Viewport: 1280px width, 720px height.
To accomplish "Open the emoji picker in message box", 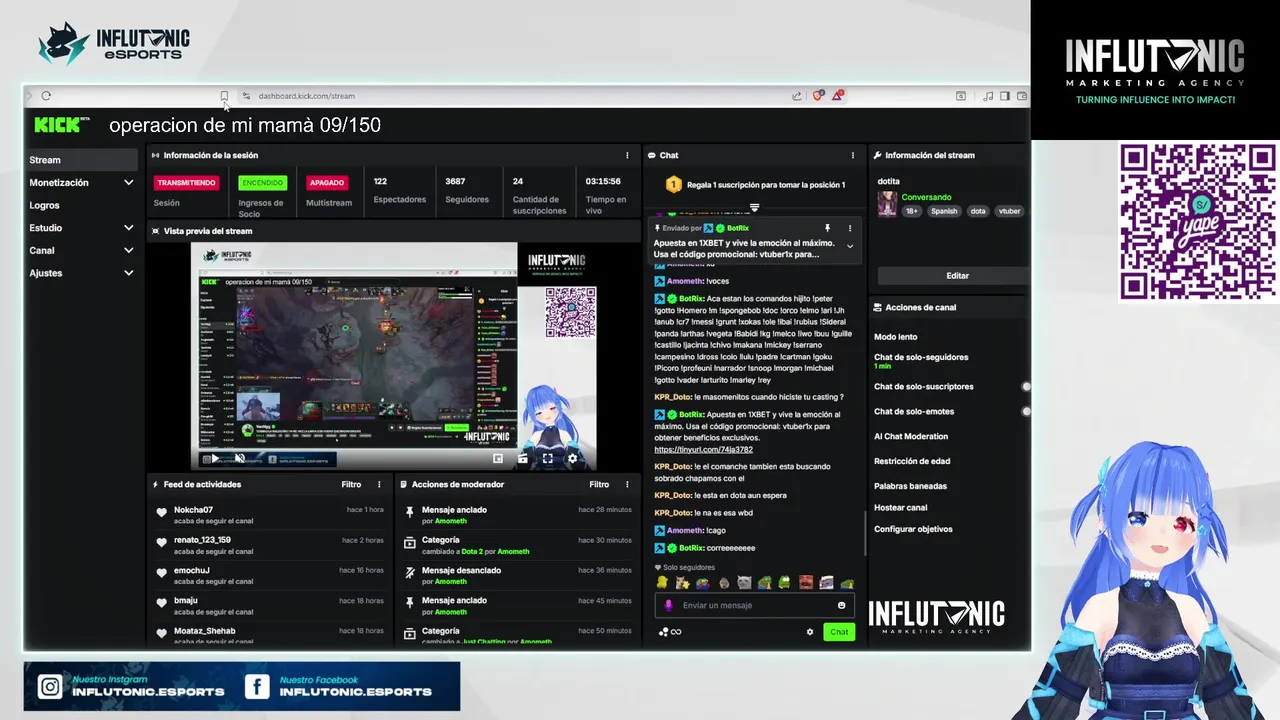I will 841,605.
